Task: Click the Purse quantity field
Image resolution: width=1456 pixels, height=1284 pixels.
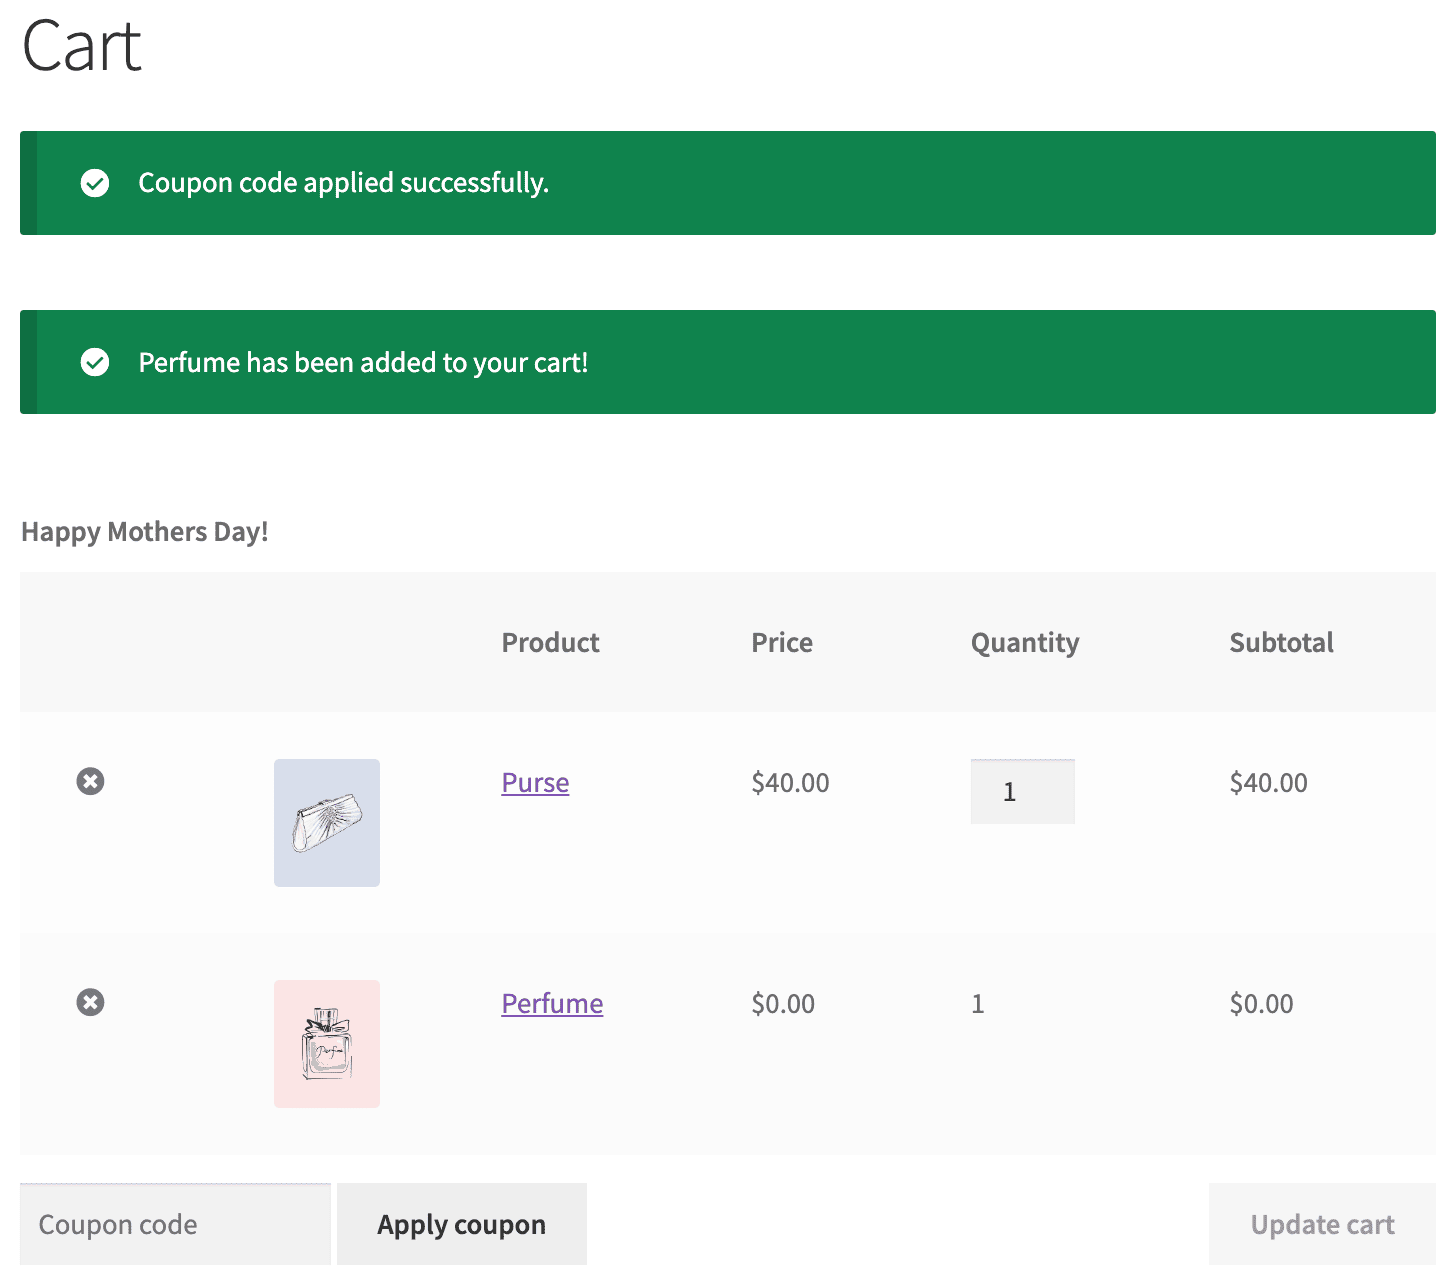Action: coord(1022,791)
